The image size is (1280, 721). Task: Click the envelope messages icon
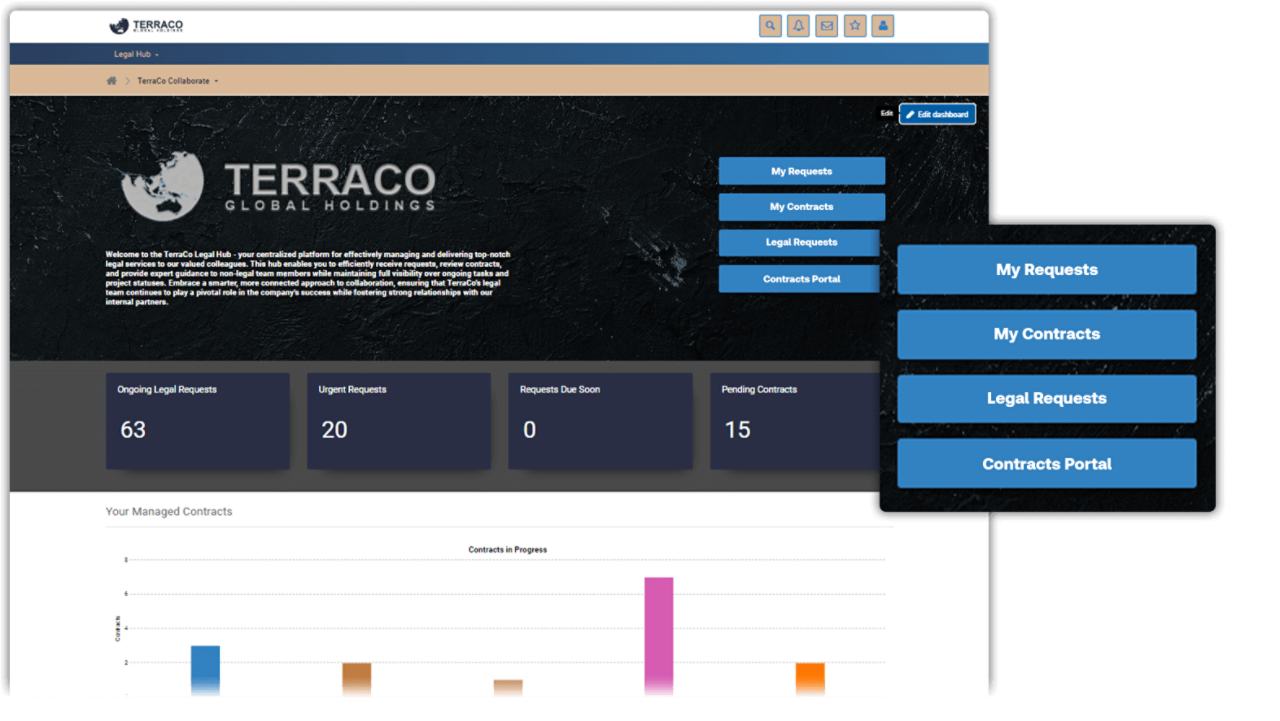826,26
